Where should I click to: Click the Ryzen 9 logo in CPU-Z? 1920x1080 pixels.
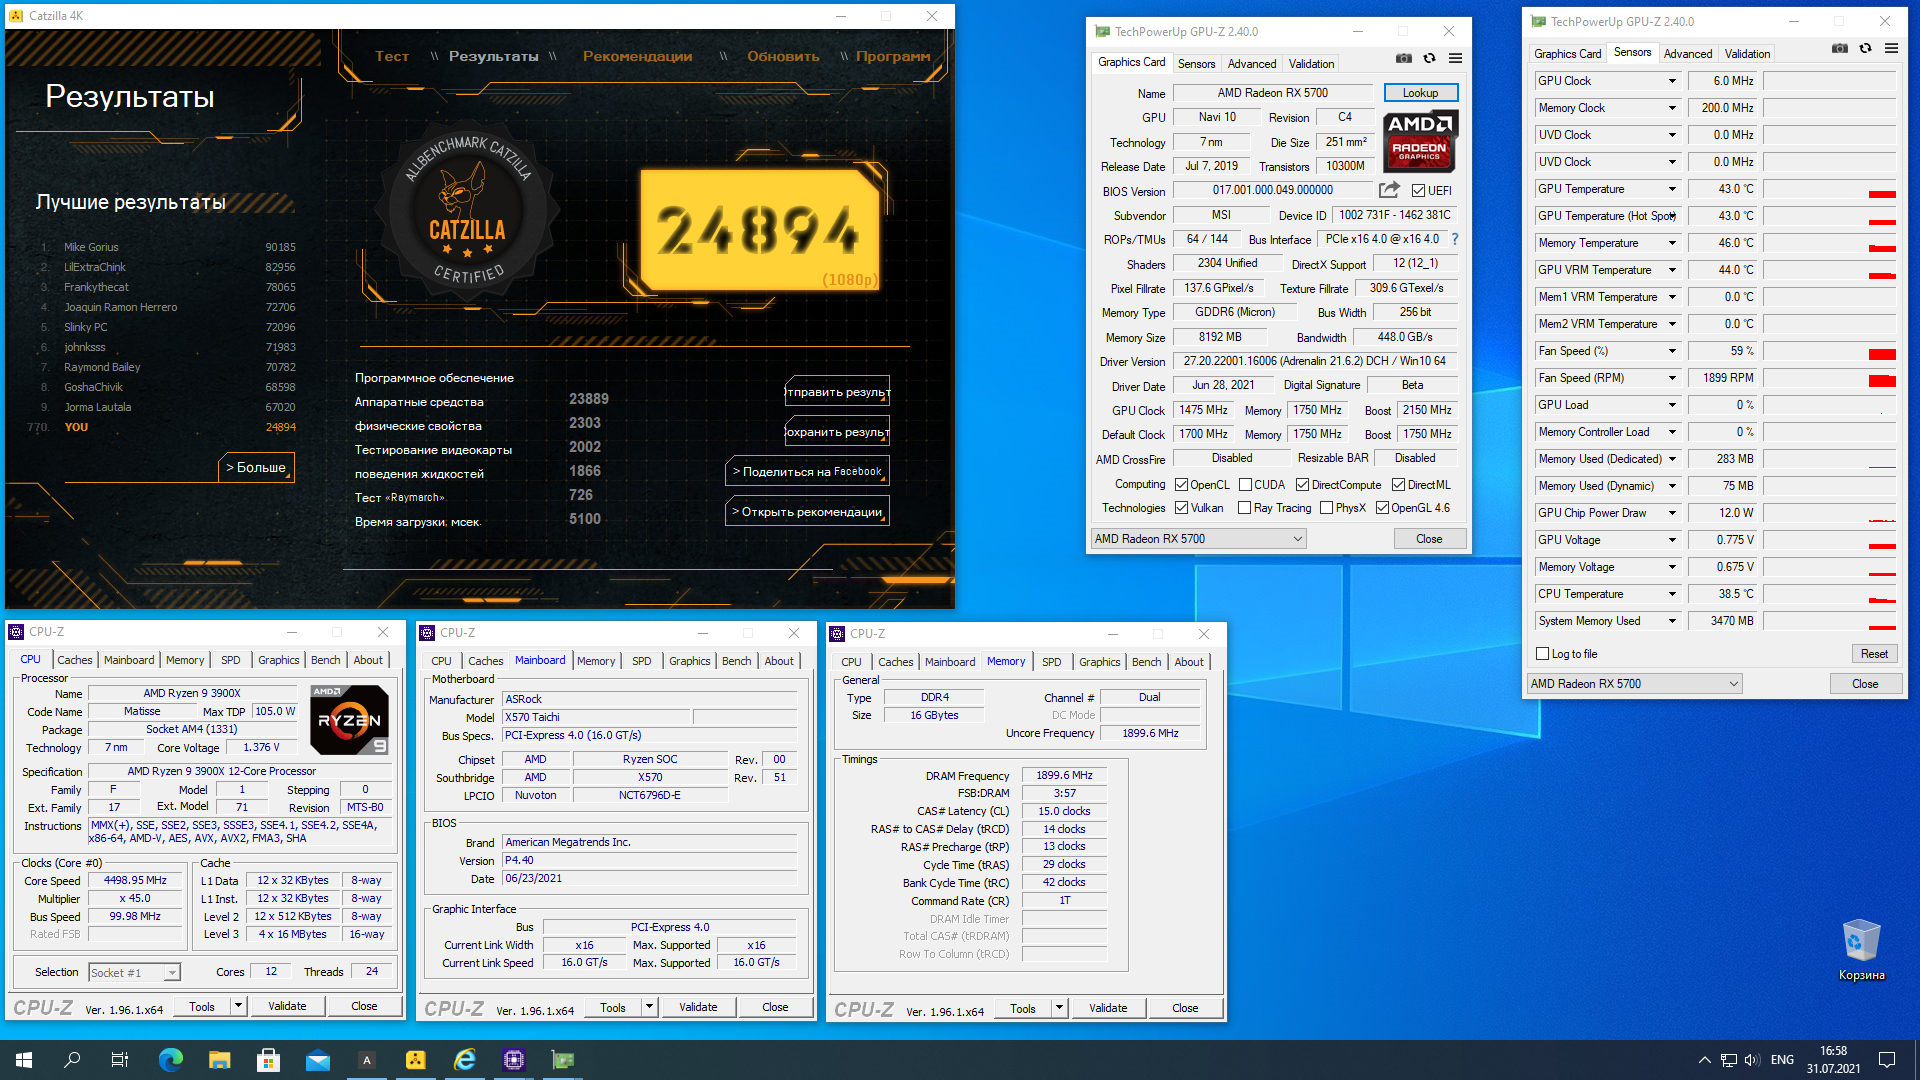coord(349,719)
